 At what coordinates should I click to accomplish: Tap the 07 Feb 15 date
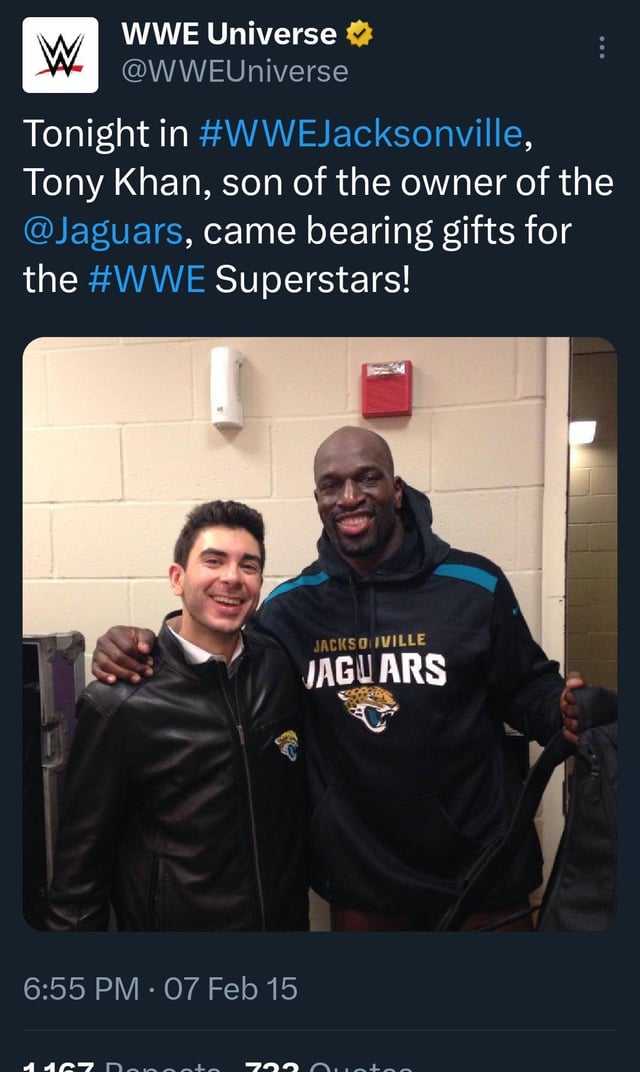coord(231,989)
